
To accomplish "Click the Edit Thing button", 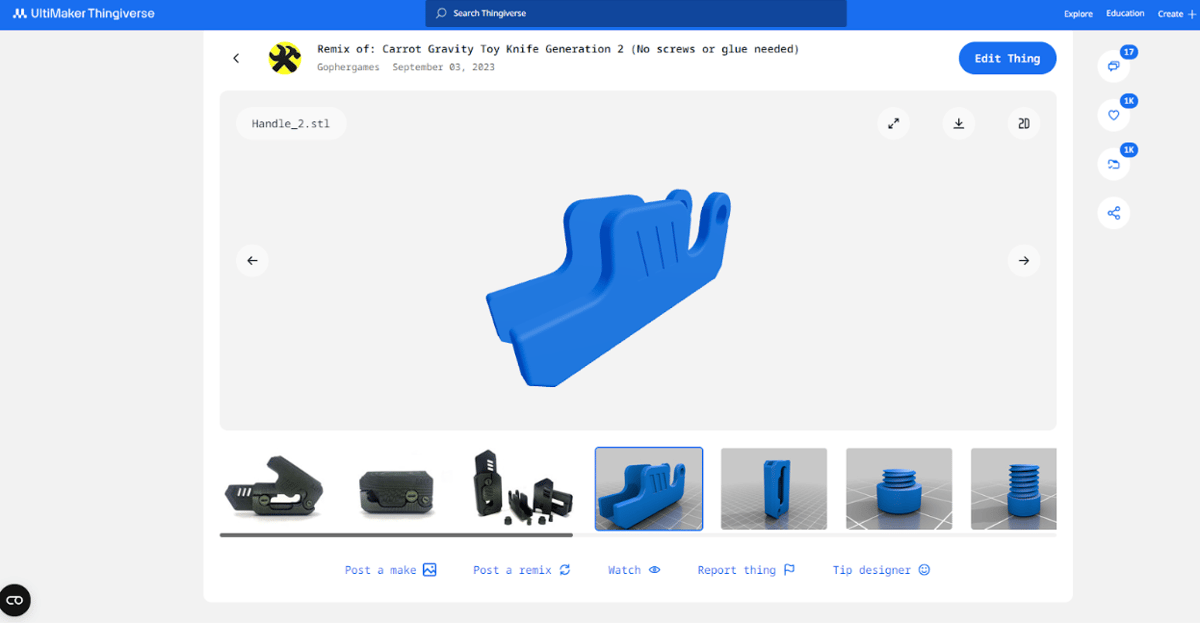I will 1007,58.
